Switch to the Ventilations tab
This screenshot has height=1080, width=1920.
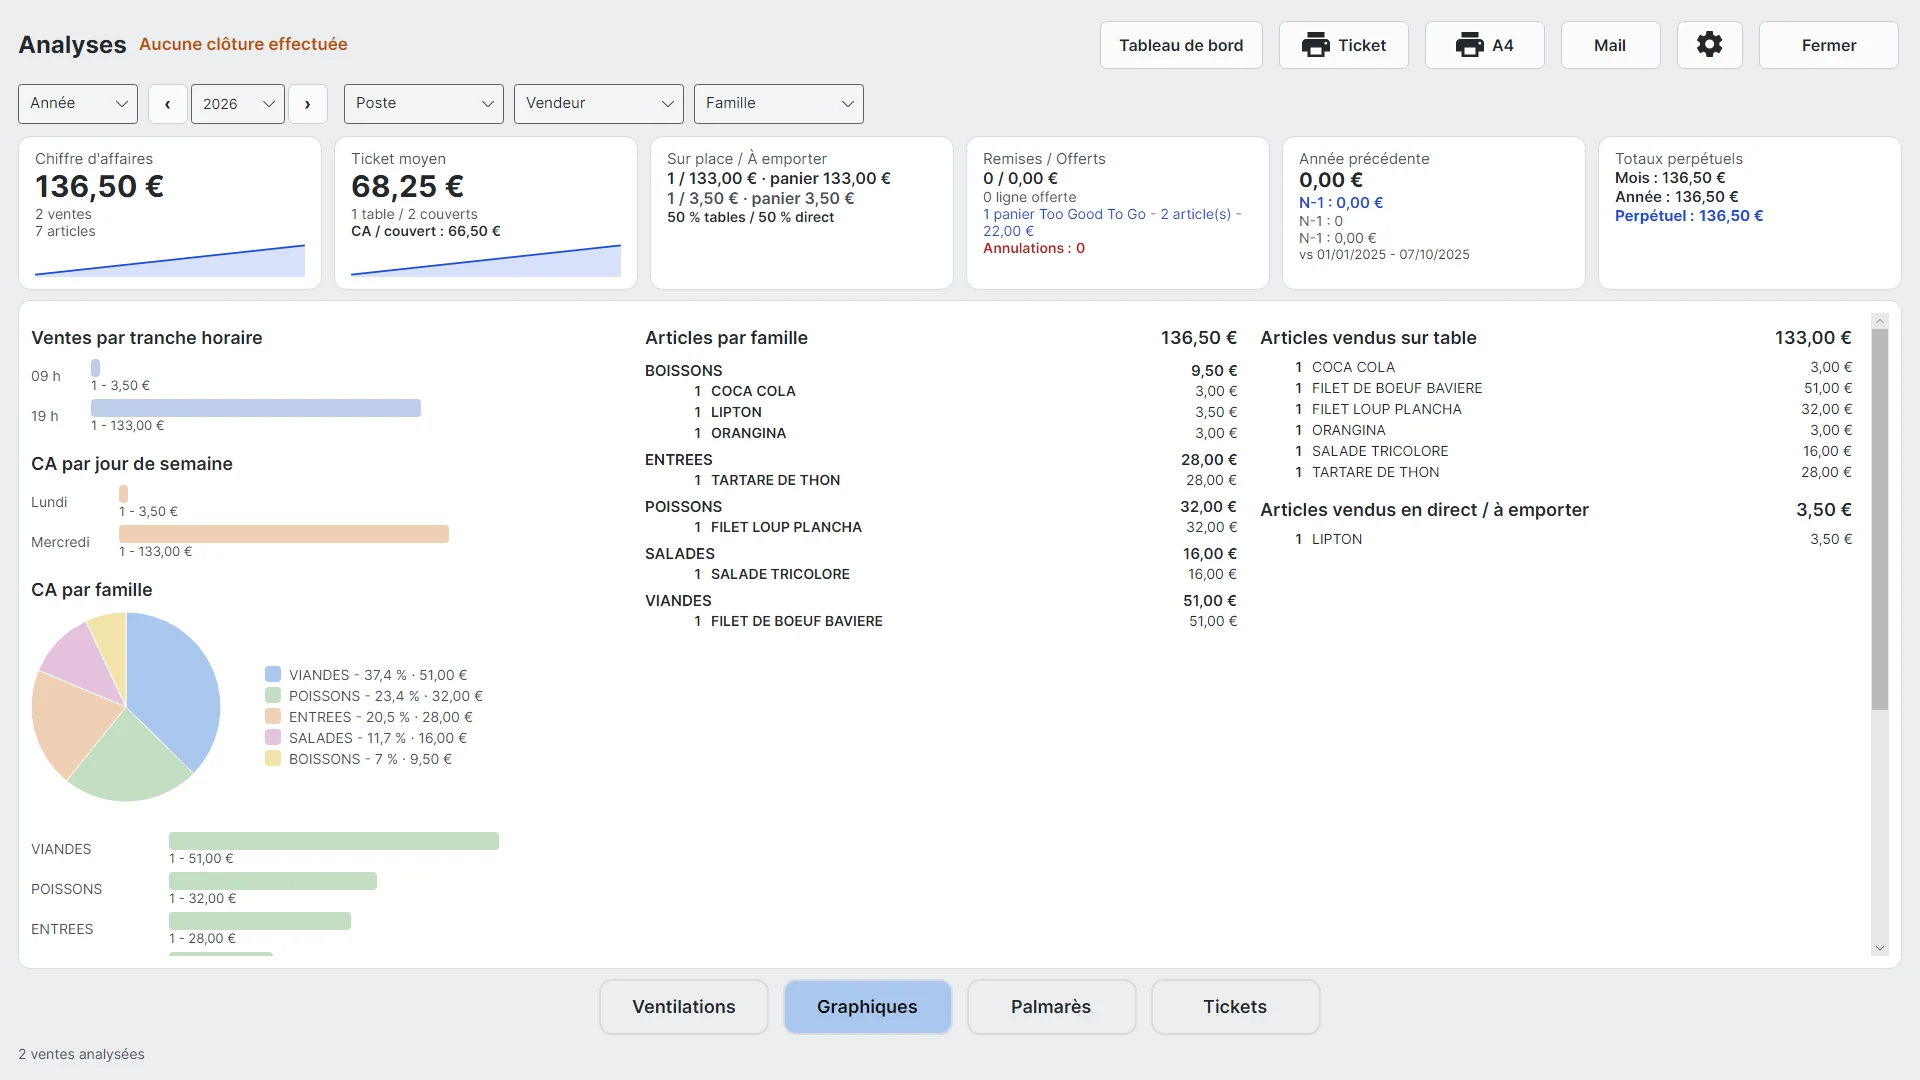point(684,1007)
